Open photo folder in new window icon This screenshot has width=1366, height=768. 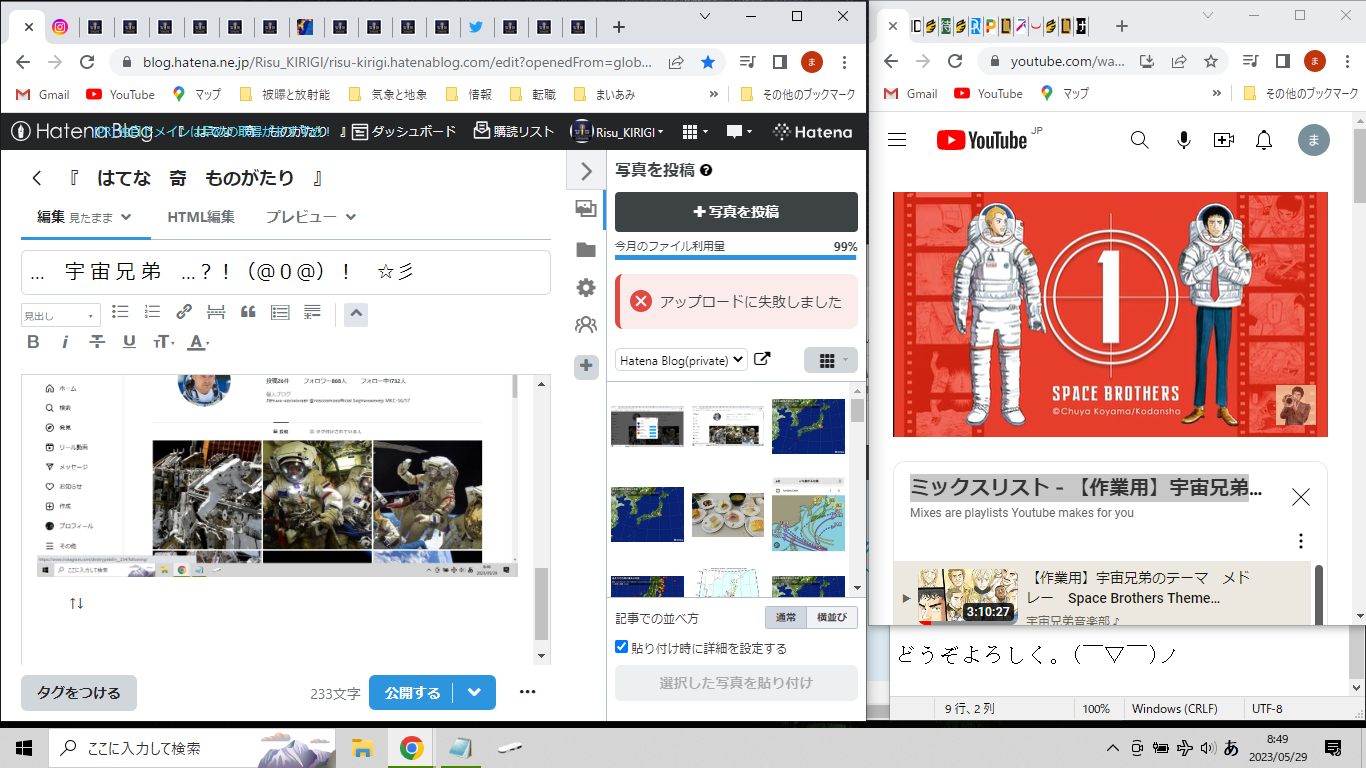[x=762, y=359]
